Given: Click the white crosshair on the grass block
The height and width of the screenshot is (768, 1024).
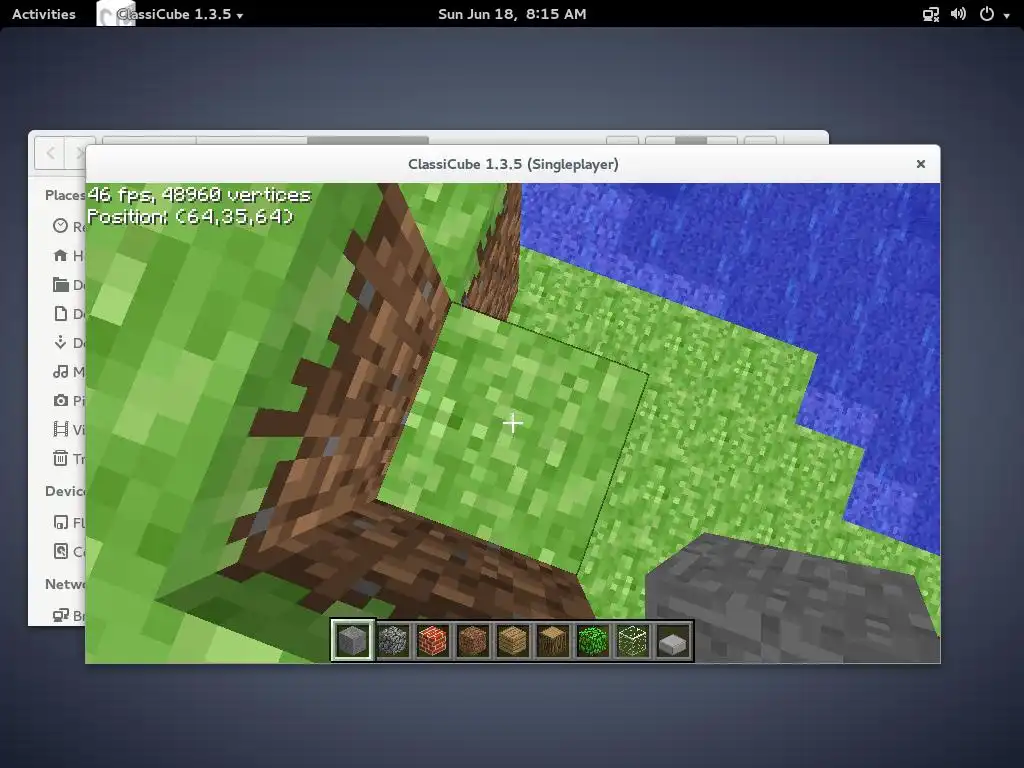Looking at the screenshot, I should [513, 423].
